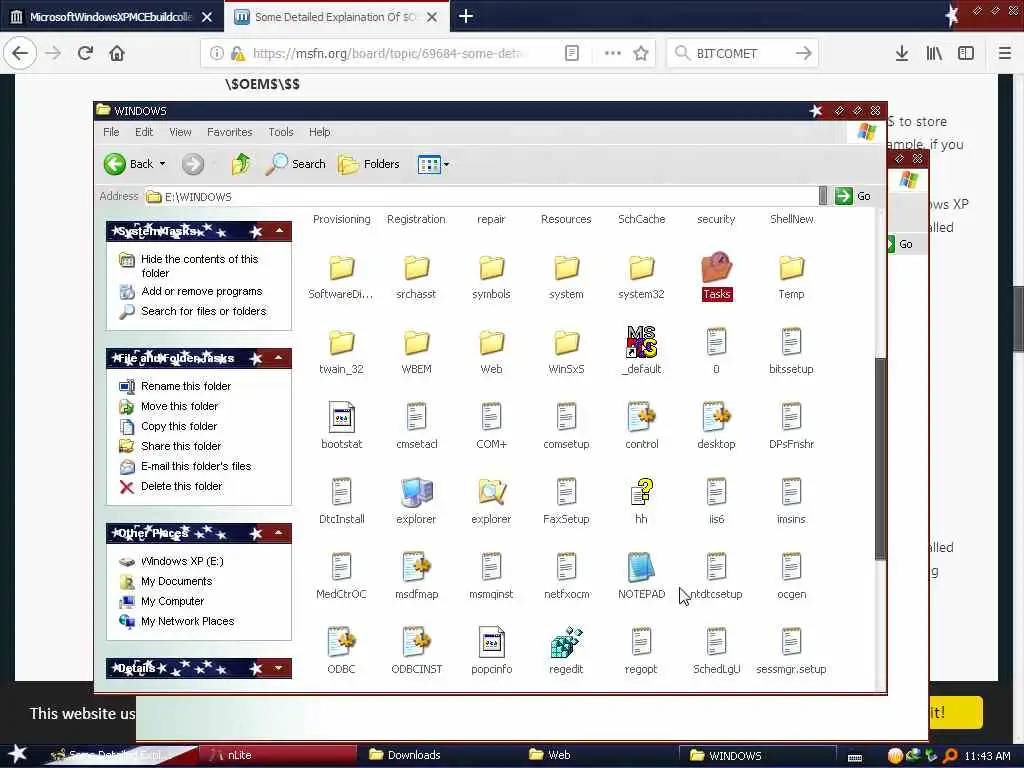Viewport: 1024px width, 768px height.
Task: Click the Start star button
Action: point(18,754)
